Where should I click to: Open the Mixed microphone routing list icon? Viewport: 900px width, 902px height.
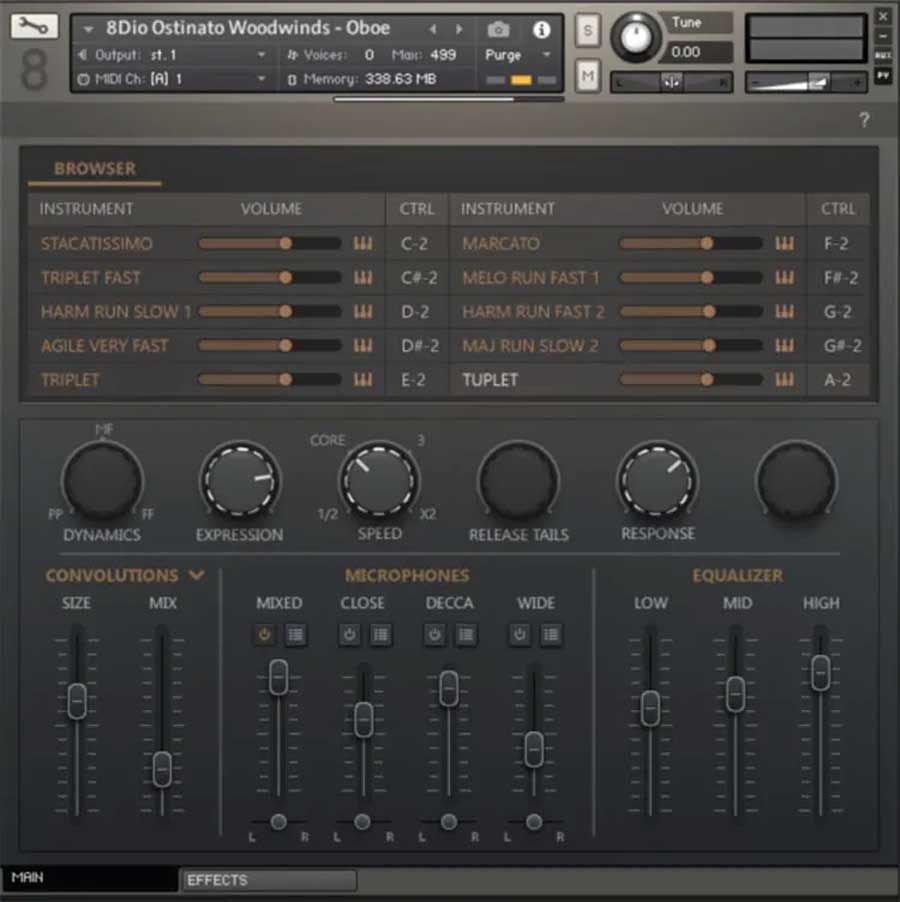[x=296, y=635]
